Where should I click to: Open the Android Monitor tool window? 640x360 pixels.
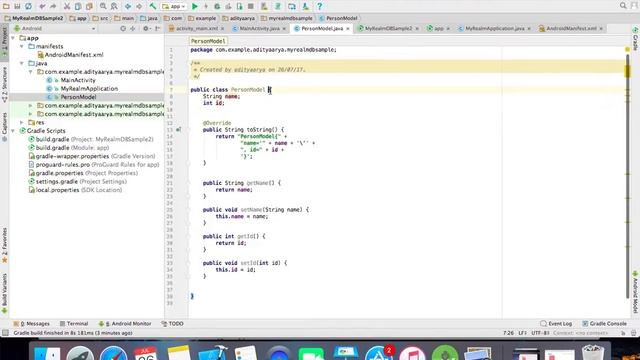(x=125, y=324)
